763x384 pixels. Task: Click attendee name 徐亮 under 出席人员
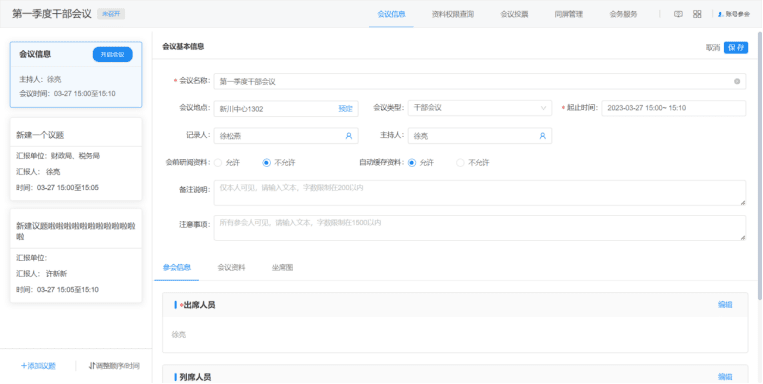tap(179, 334)
